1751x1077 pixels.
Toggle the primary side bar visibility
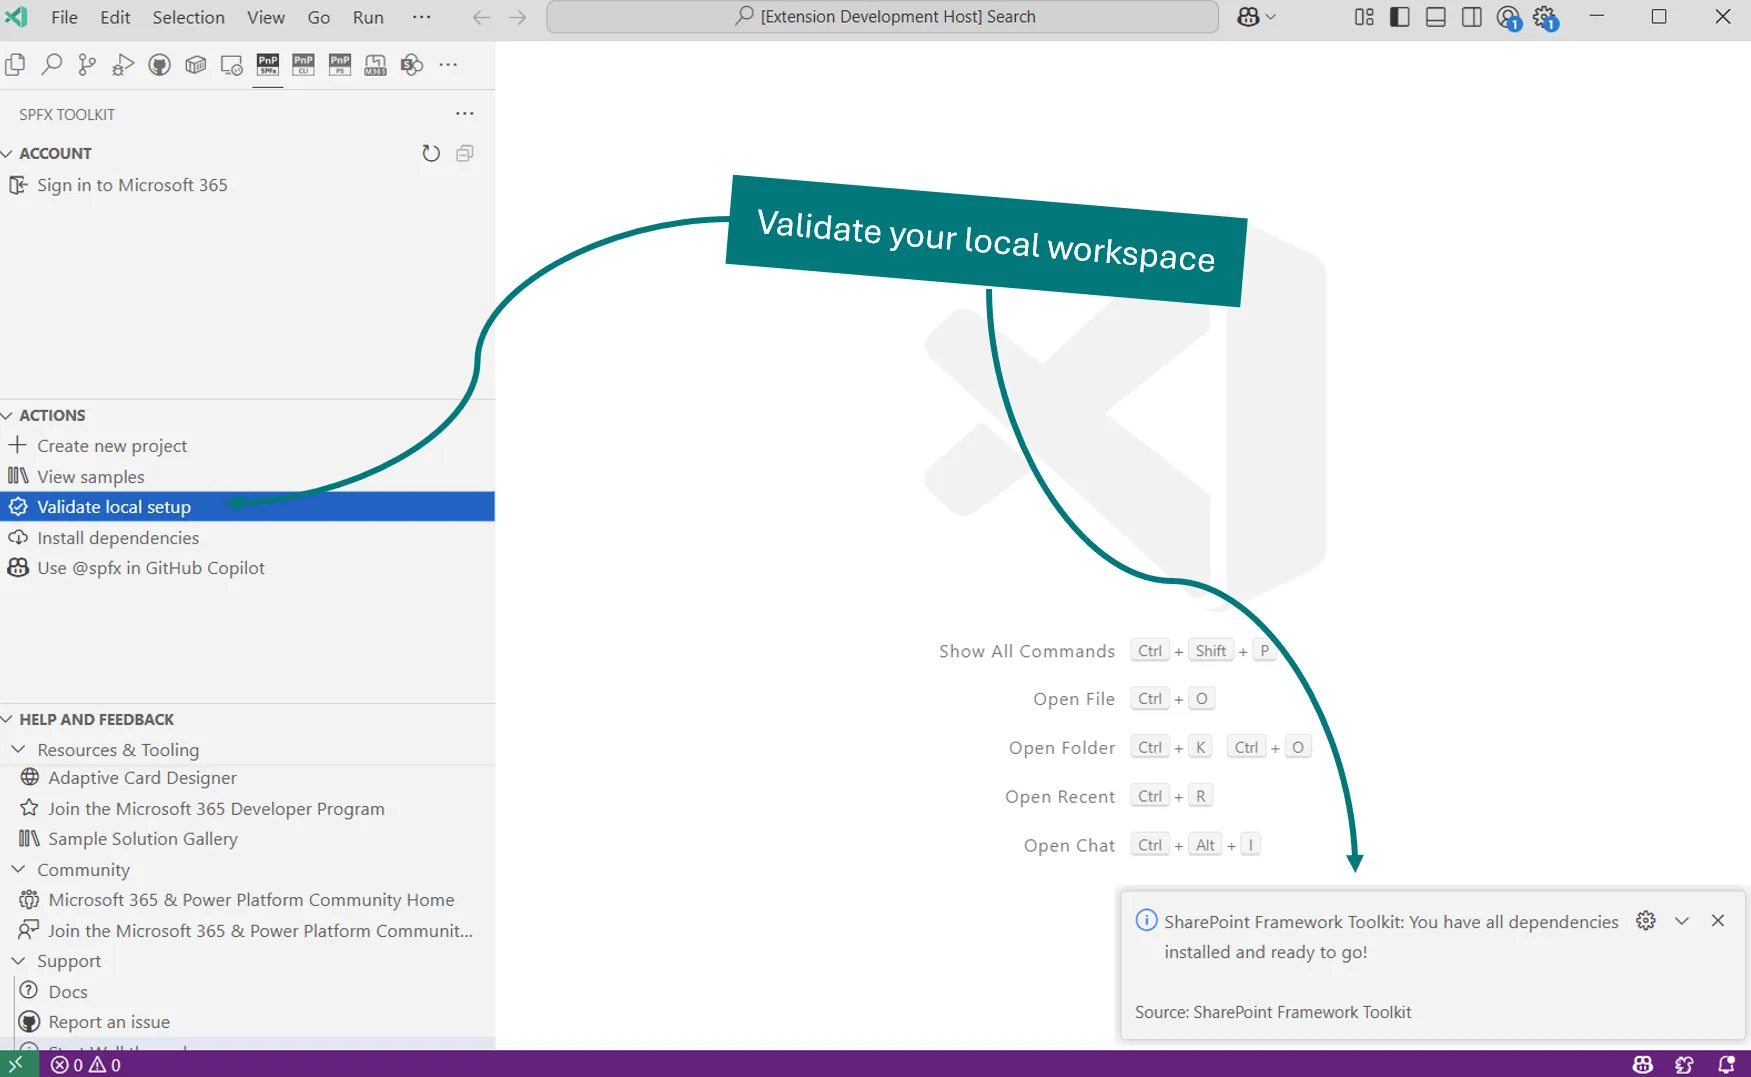pyautogui.click(x=1400, y=17)
